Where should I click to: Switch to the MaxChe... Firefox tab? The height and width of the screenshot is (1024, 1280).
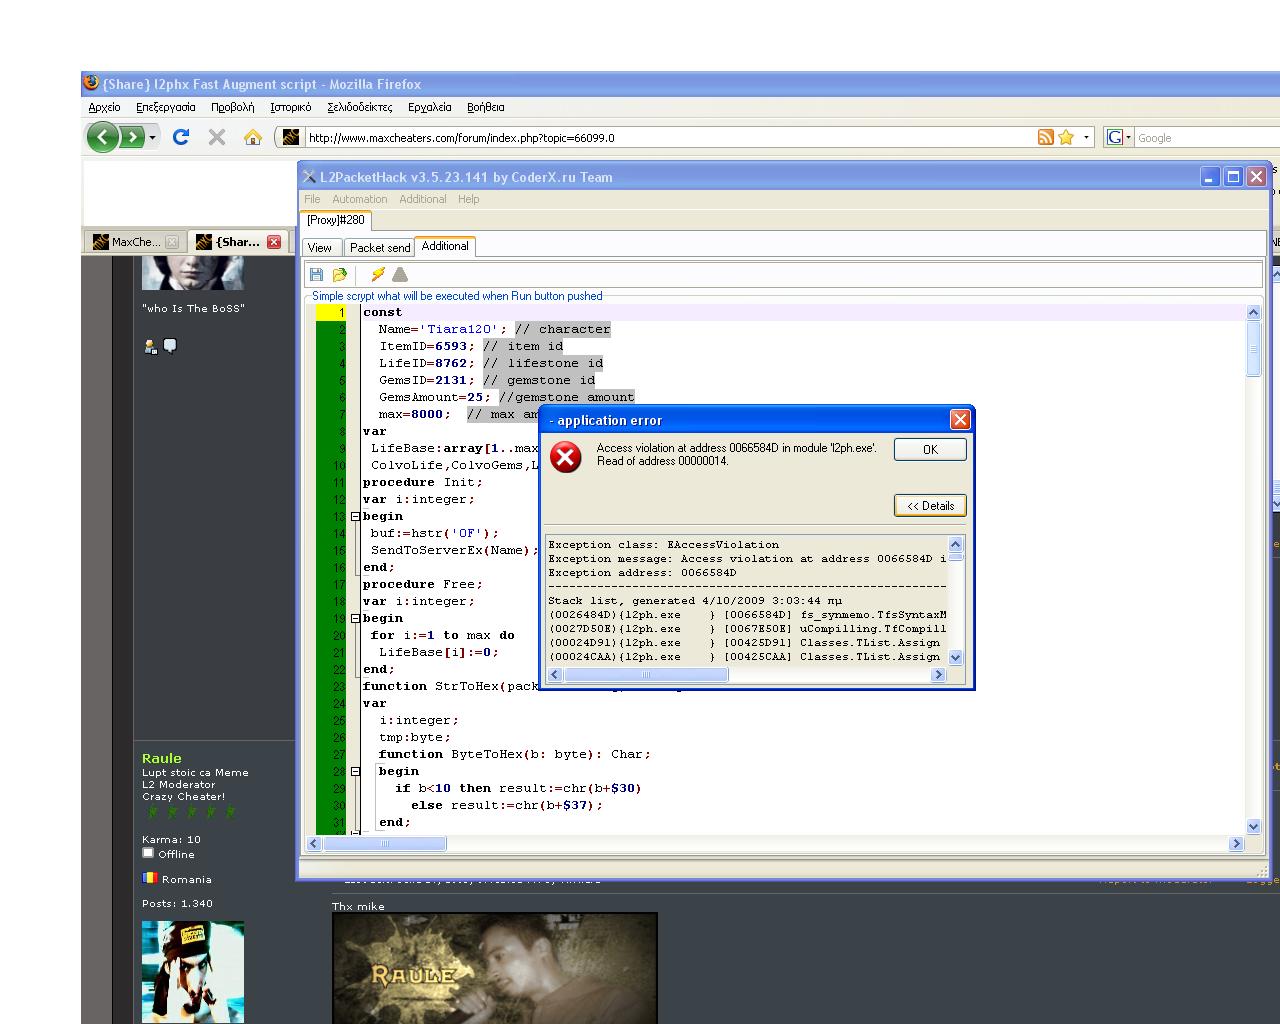pos(134,242)
